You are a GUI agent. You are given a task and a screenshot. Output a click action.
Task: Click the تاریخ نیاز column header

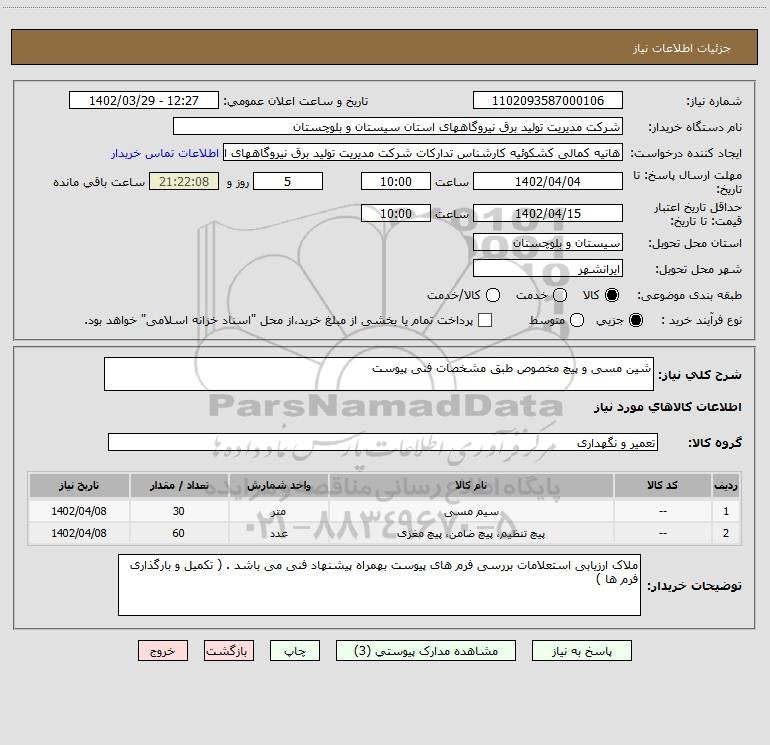79,485
